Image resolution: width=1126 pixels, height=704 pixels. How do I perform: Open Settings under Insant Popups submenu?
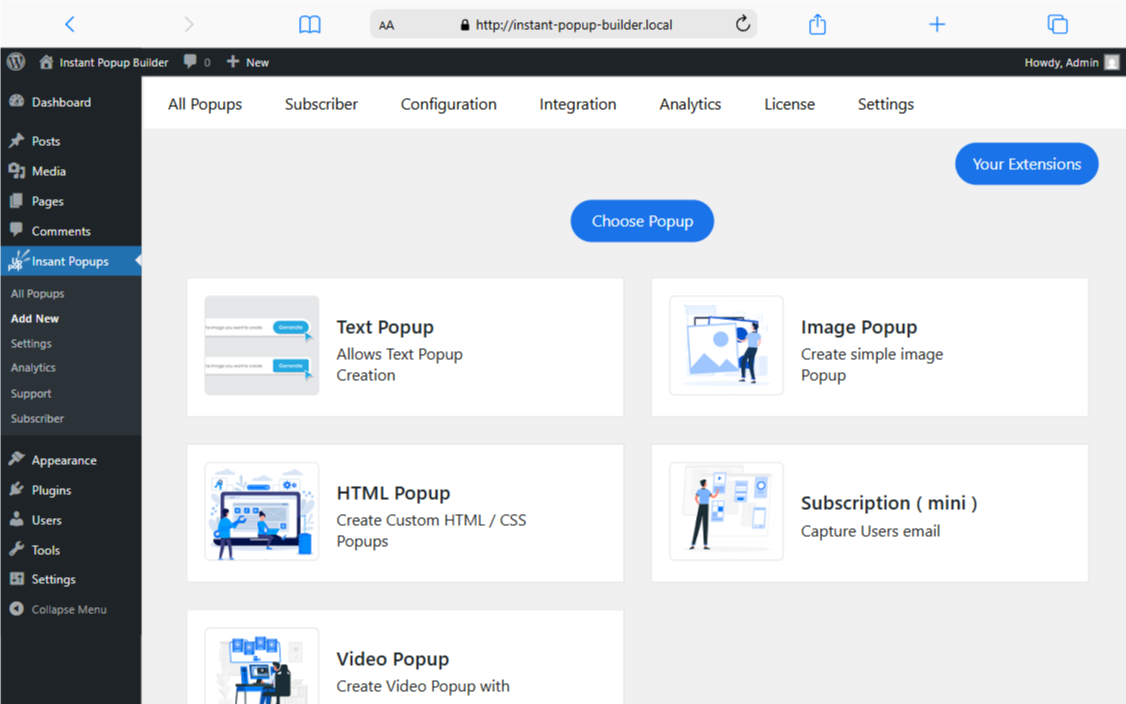tap(31, 343)
